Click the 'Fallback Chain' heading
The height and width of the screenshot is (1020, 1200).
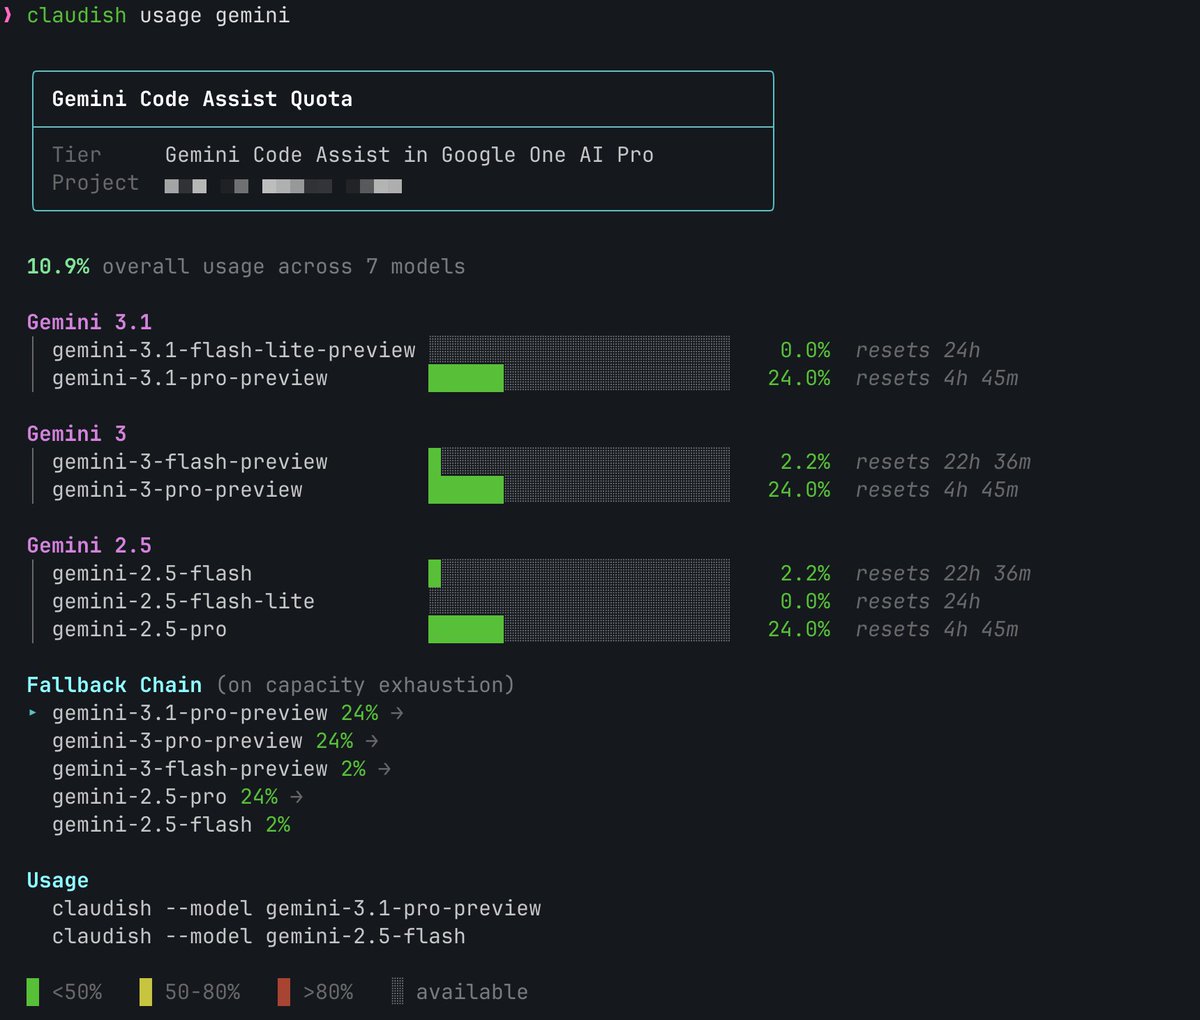click(114, 685)
